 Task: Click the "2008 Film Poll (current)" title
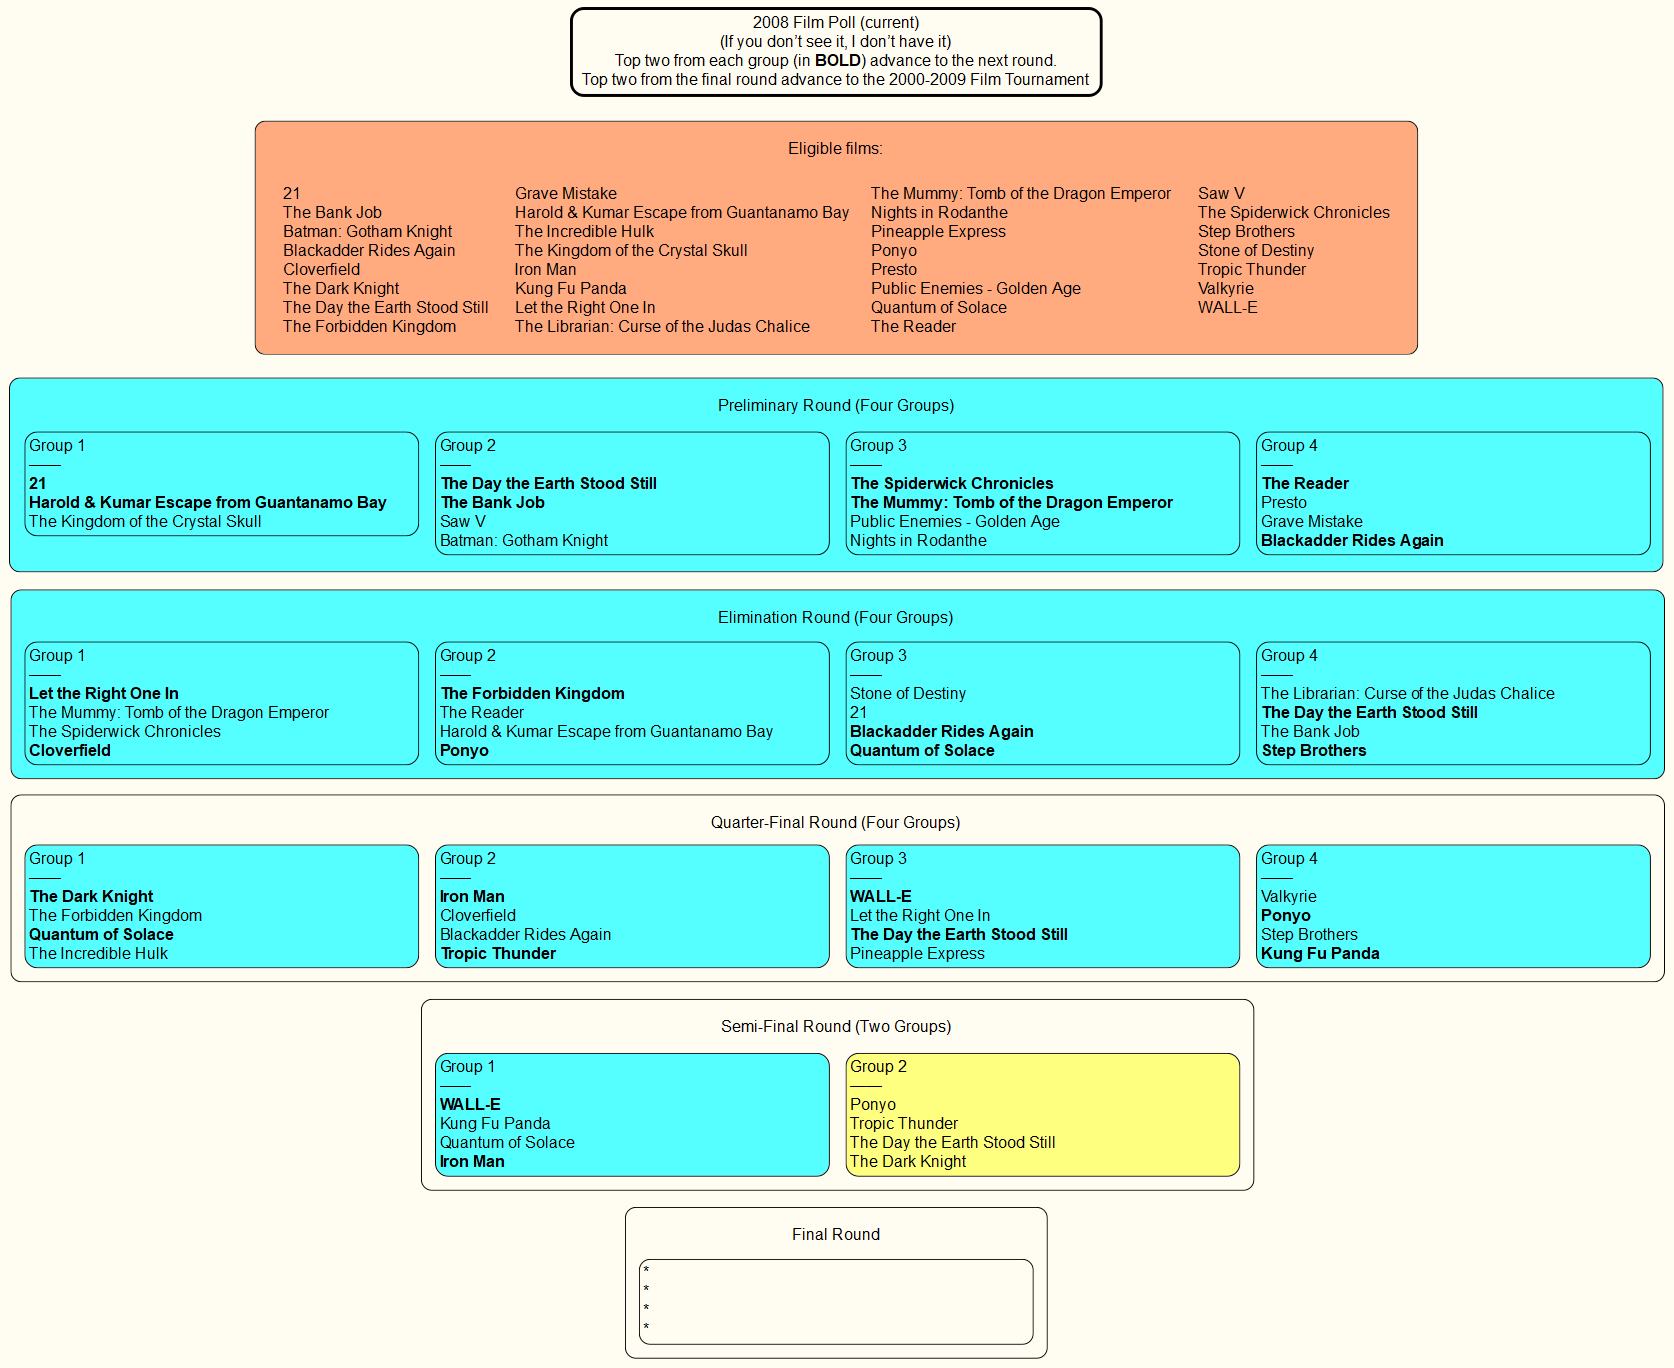[835, 22]
